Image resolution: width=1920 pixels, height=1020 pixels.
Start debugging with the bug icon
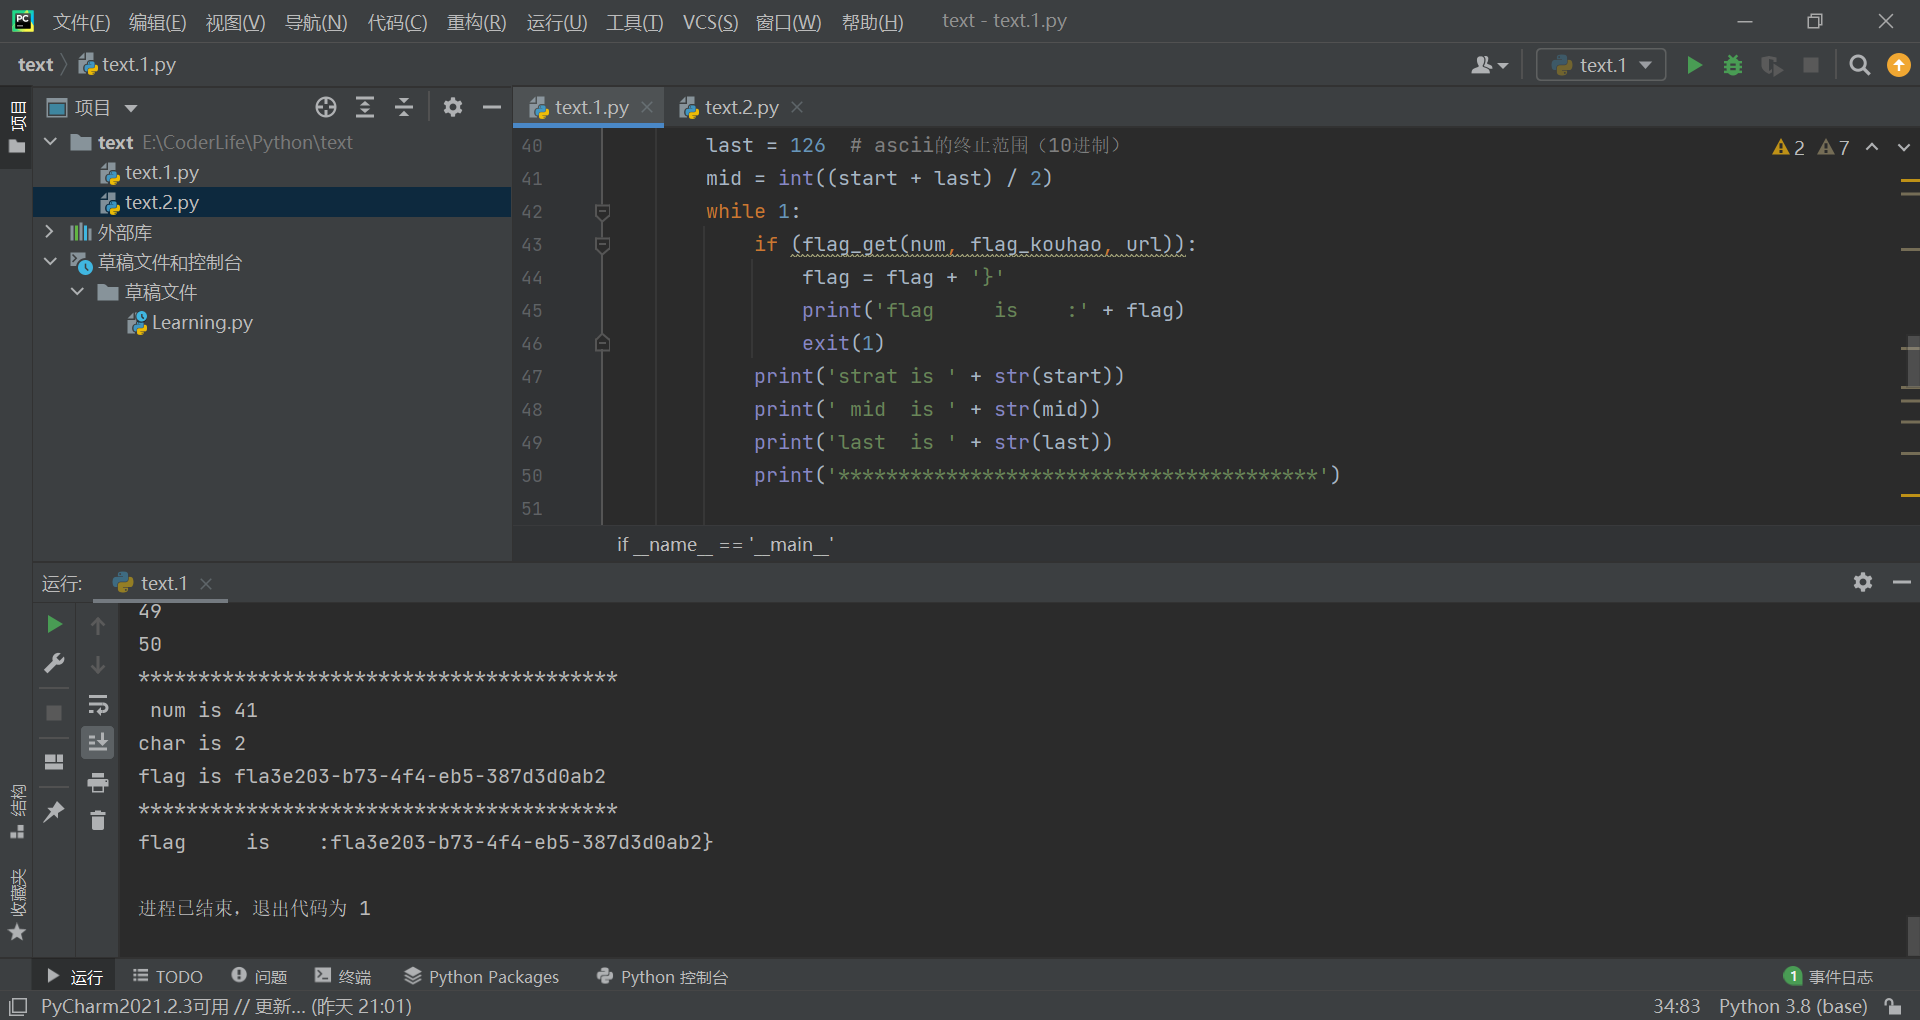(1733, 65)
